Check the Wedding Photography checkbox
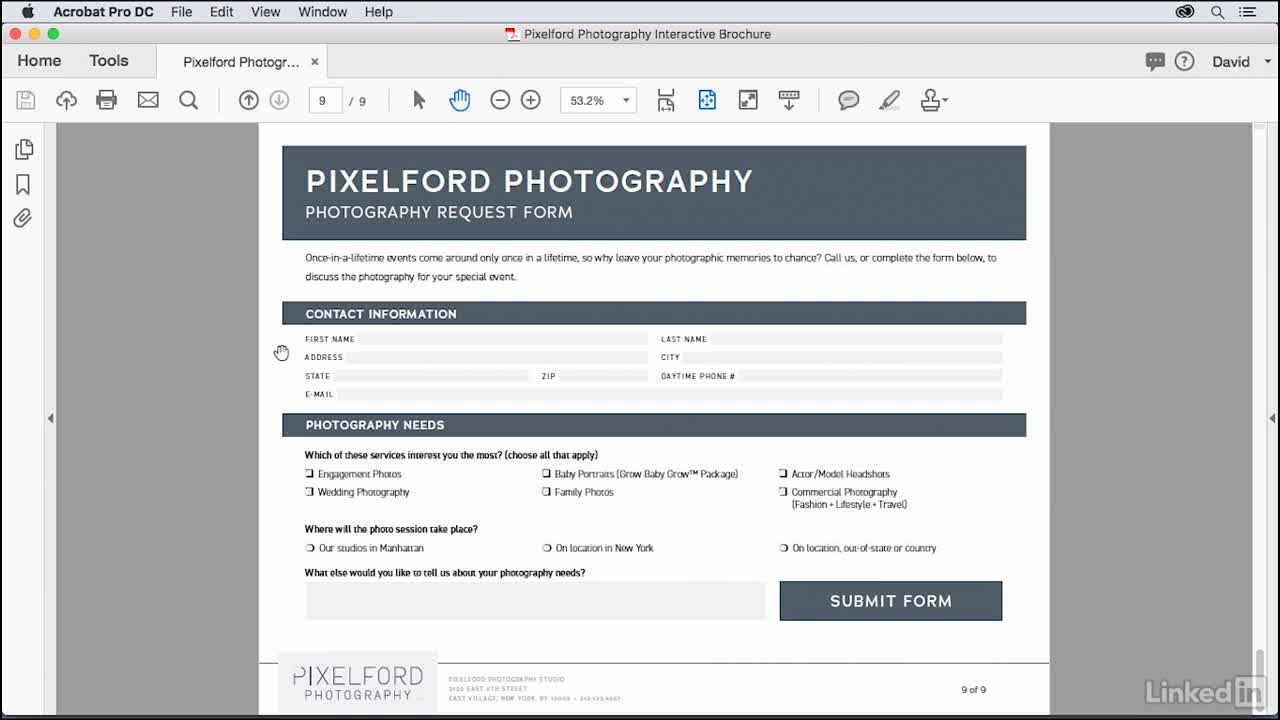Viewport: 1280px width, 720px height. click(x=309, y=492)
